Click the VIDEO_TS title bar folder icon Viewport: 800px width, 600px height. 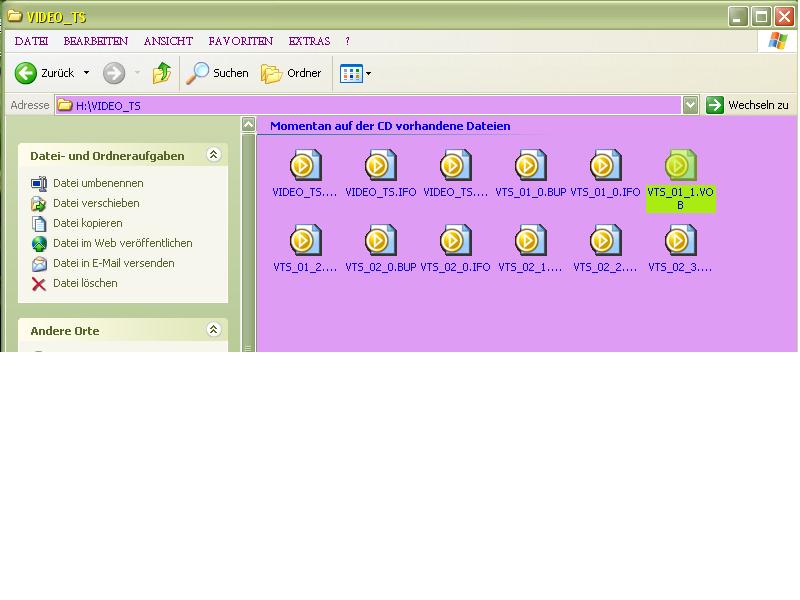(15, 16)
